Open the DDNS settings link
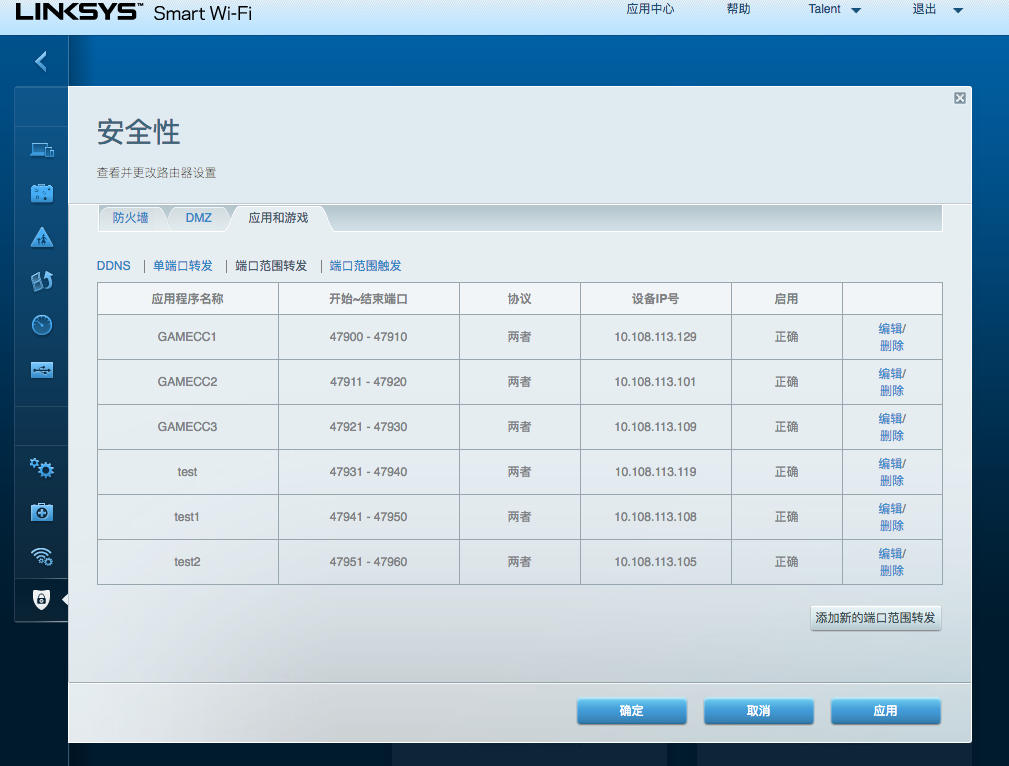Screen dimensions: 1009x766 click(112, 265)
